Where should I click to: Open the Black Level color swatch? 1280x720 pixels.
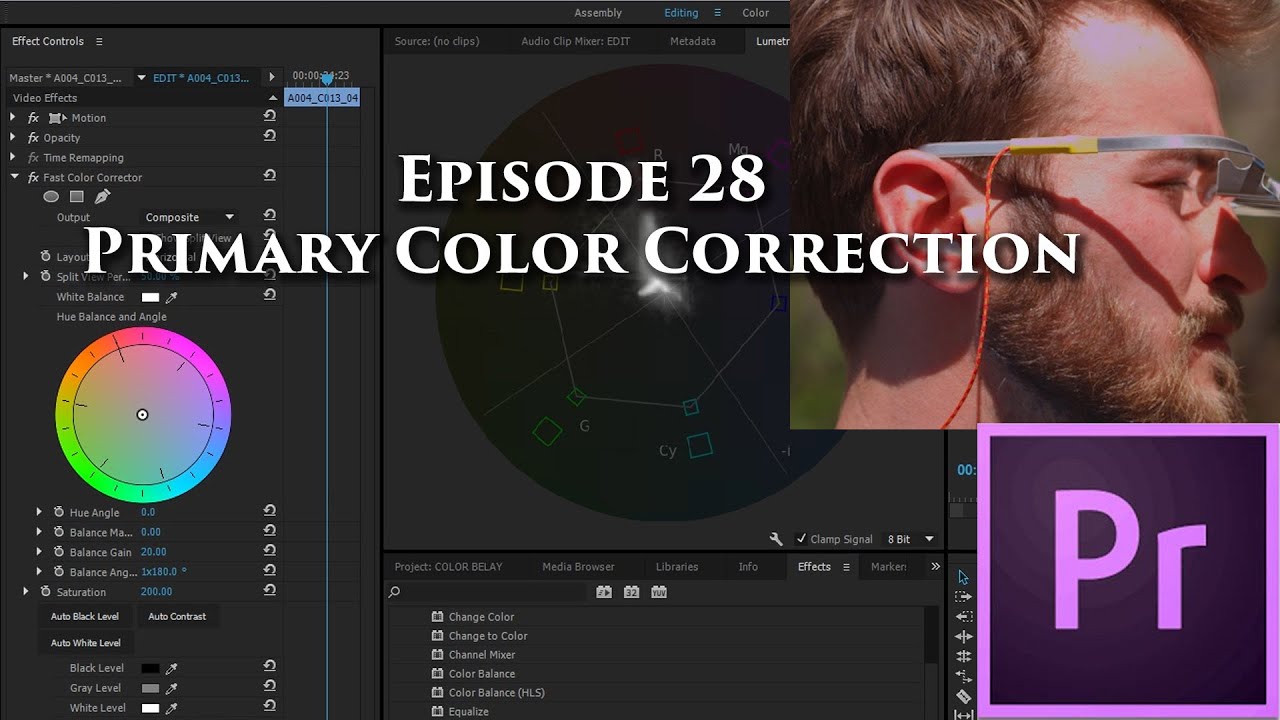(151, 668)
